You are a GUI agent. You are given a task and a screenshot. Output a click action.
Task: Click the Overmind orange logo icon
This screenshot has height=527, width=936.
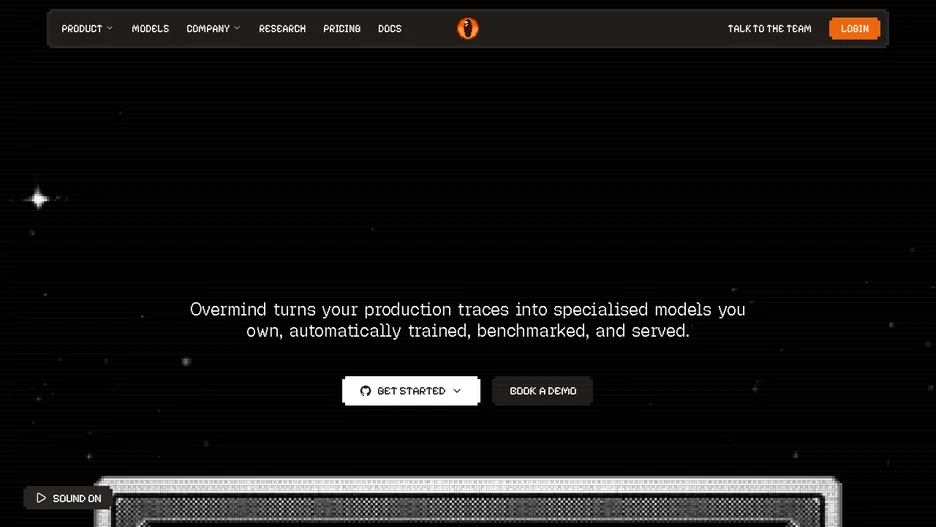point(467,28)
